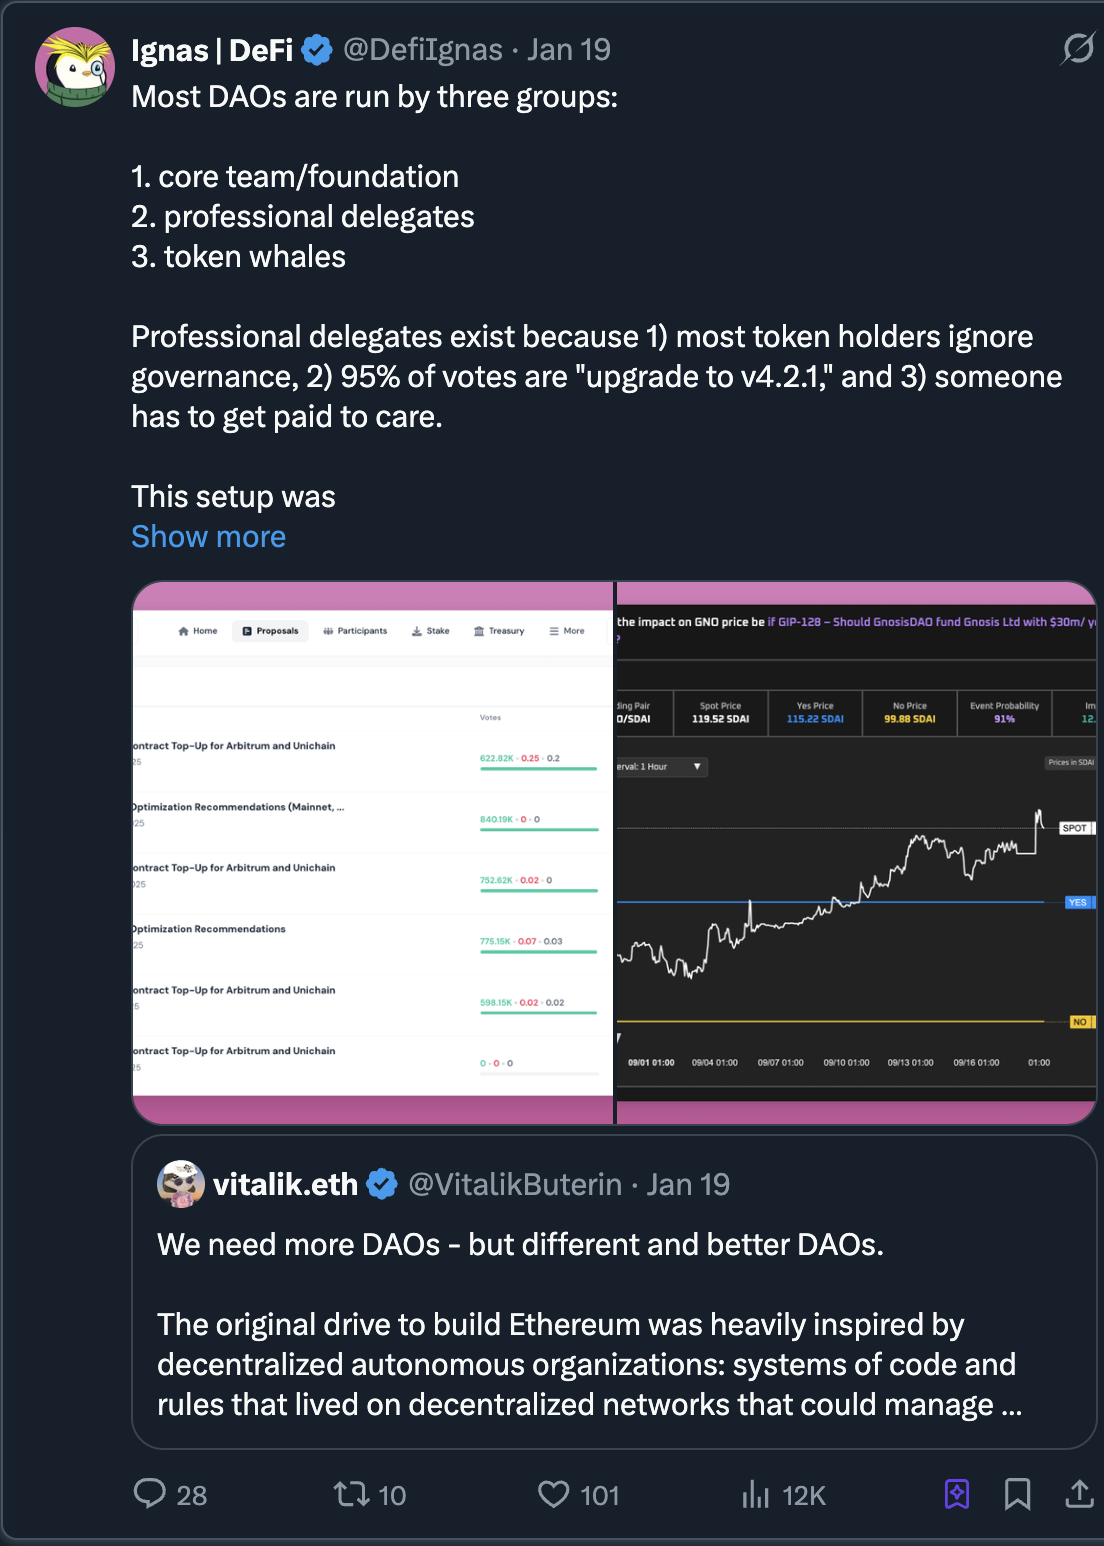Click the purple sparkle bookmark icon
This screenshot has height=1546, width=1104.
coord(957,1494)
